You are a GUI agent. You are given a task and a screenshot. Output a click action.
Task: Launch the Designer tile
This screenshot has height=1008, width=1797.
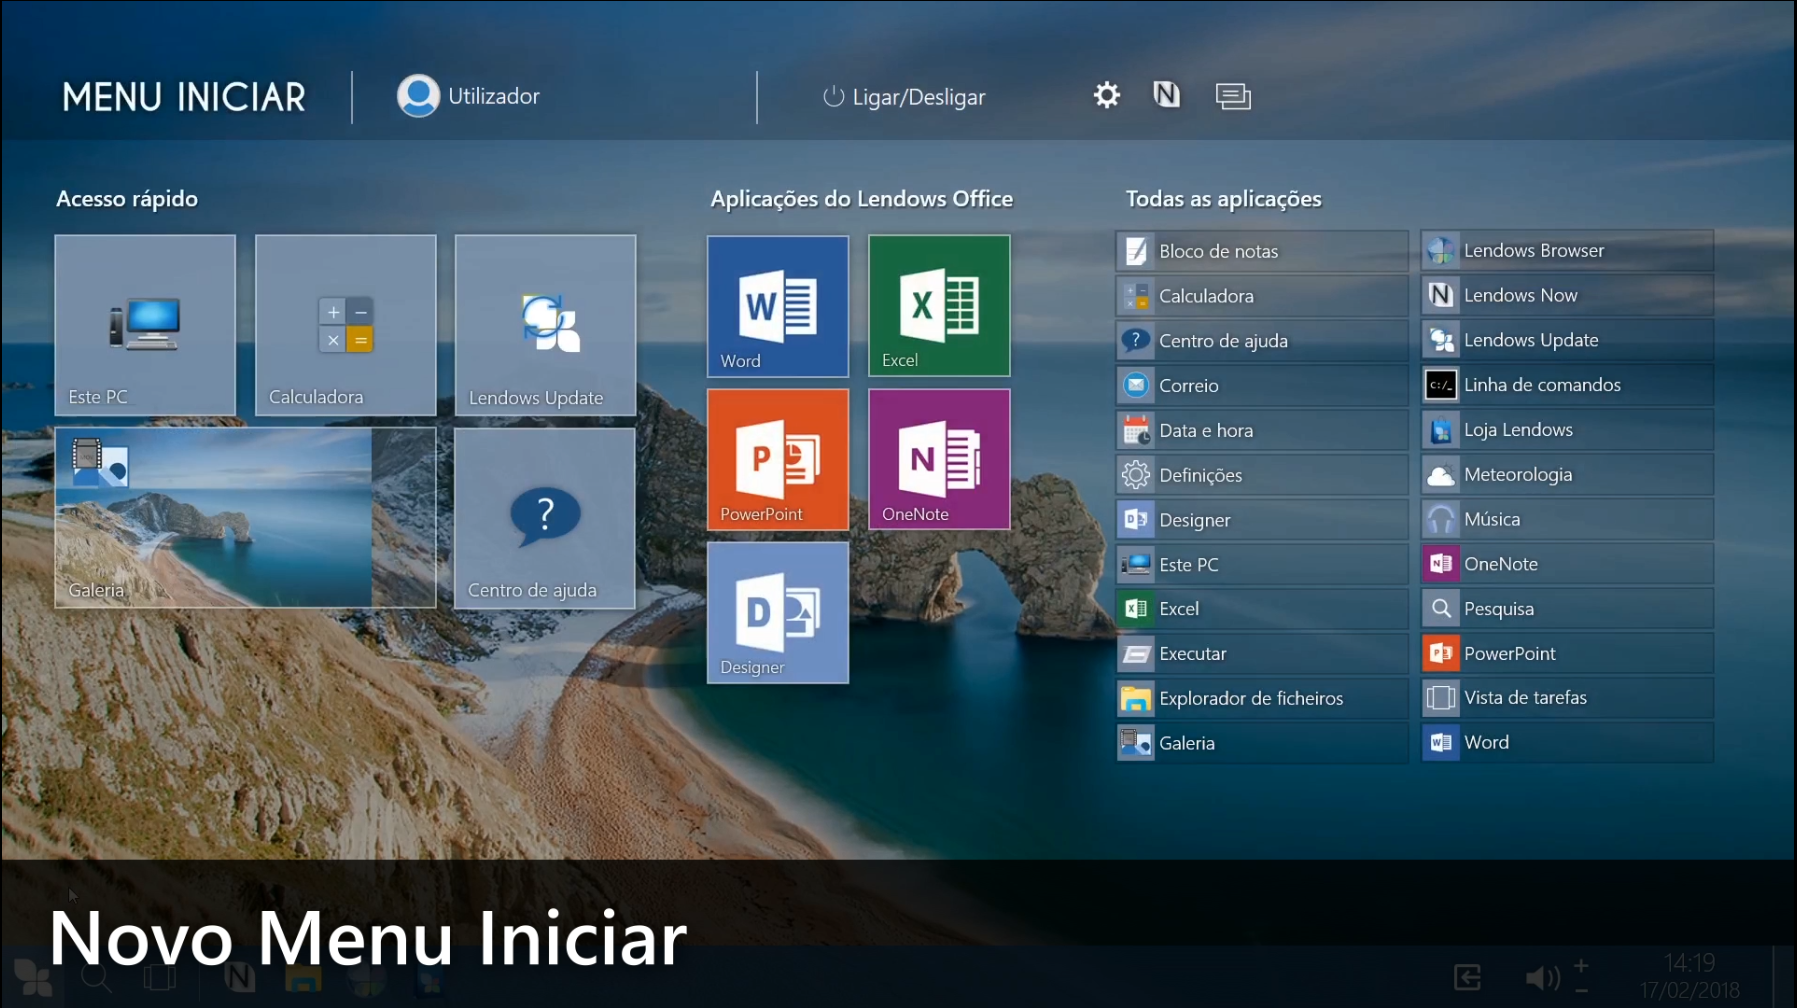pos(777,612)
